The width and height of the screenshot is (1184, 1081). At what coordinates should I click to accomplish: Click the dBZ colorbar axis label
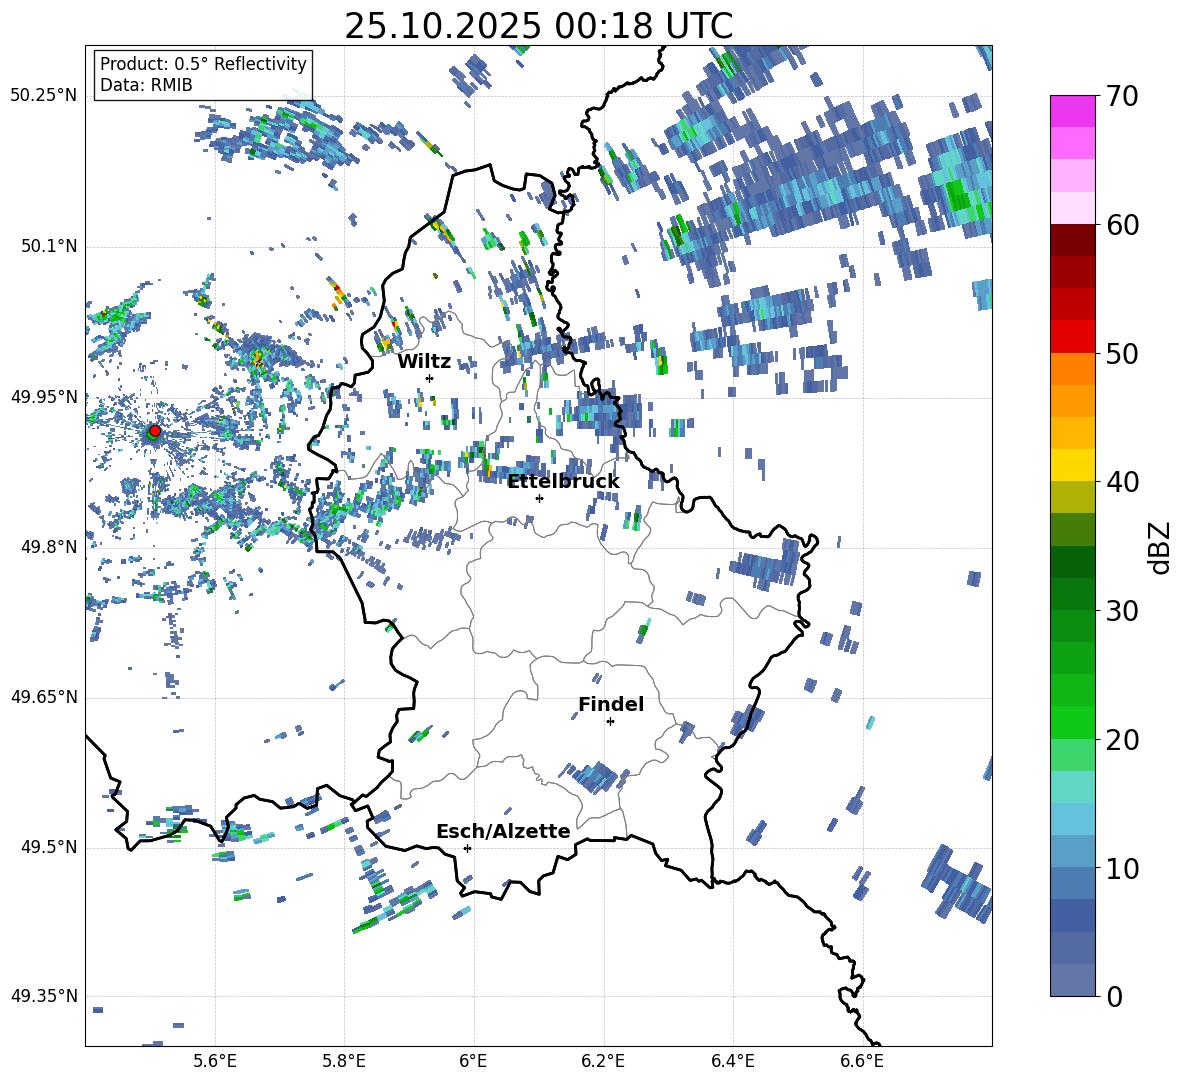(1161, 547)
